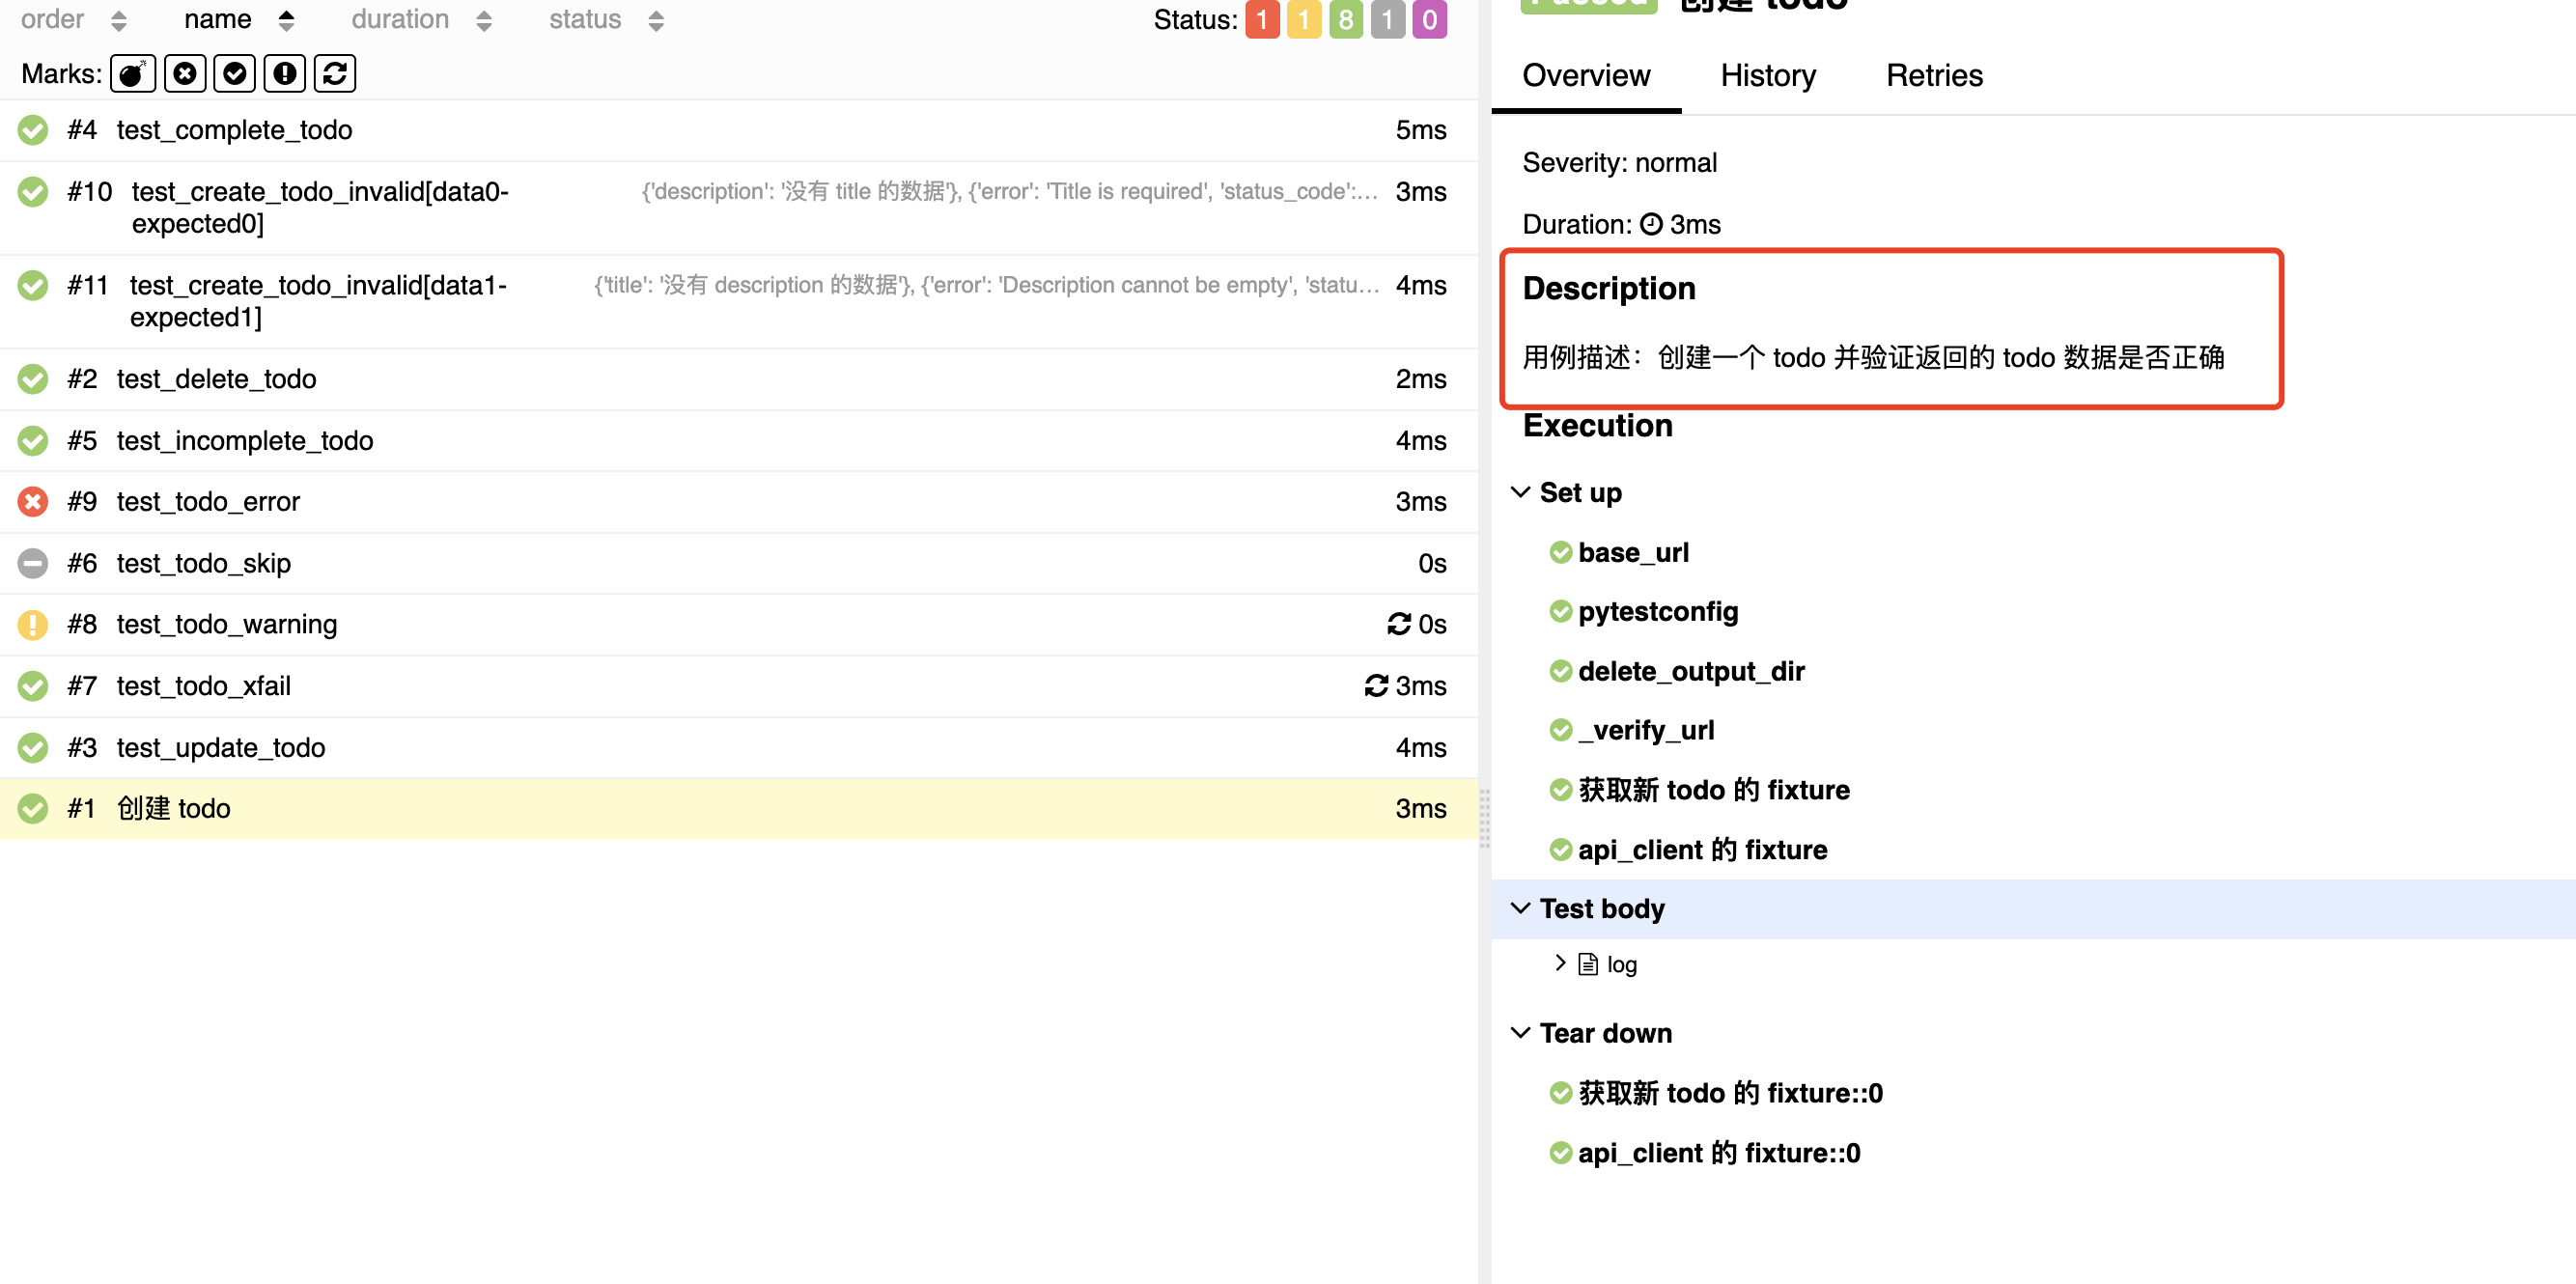This screenshot has width=2576, height=1284.
Task: Toggle the purple unknown status filter
Action: [1429, 19]
